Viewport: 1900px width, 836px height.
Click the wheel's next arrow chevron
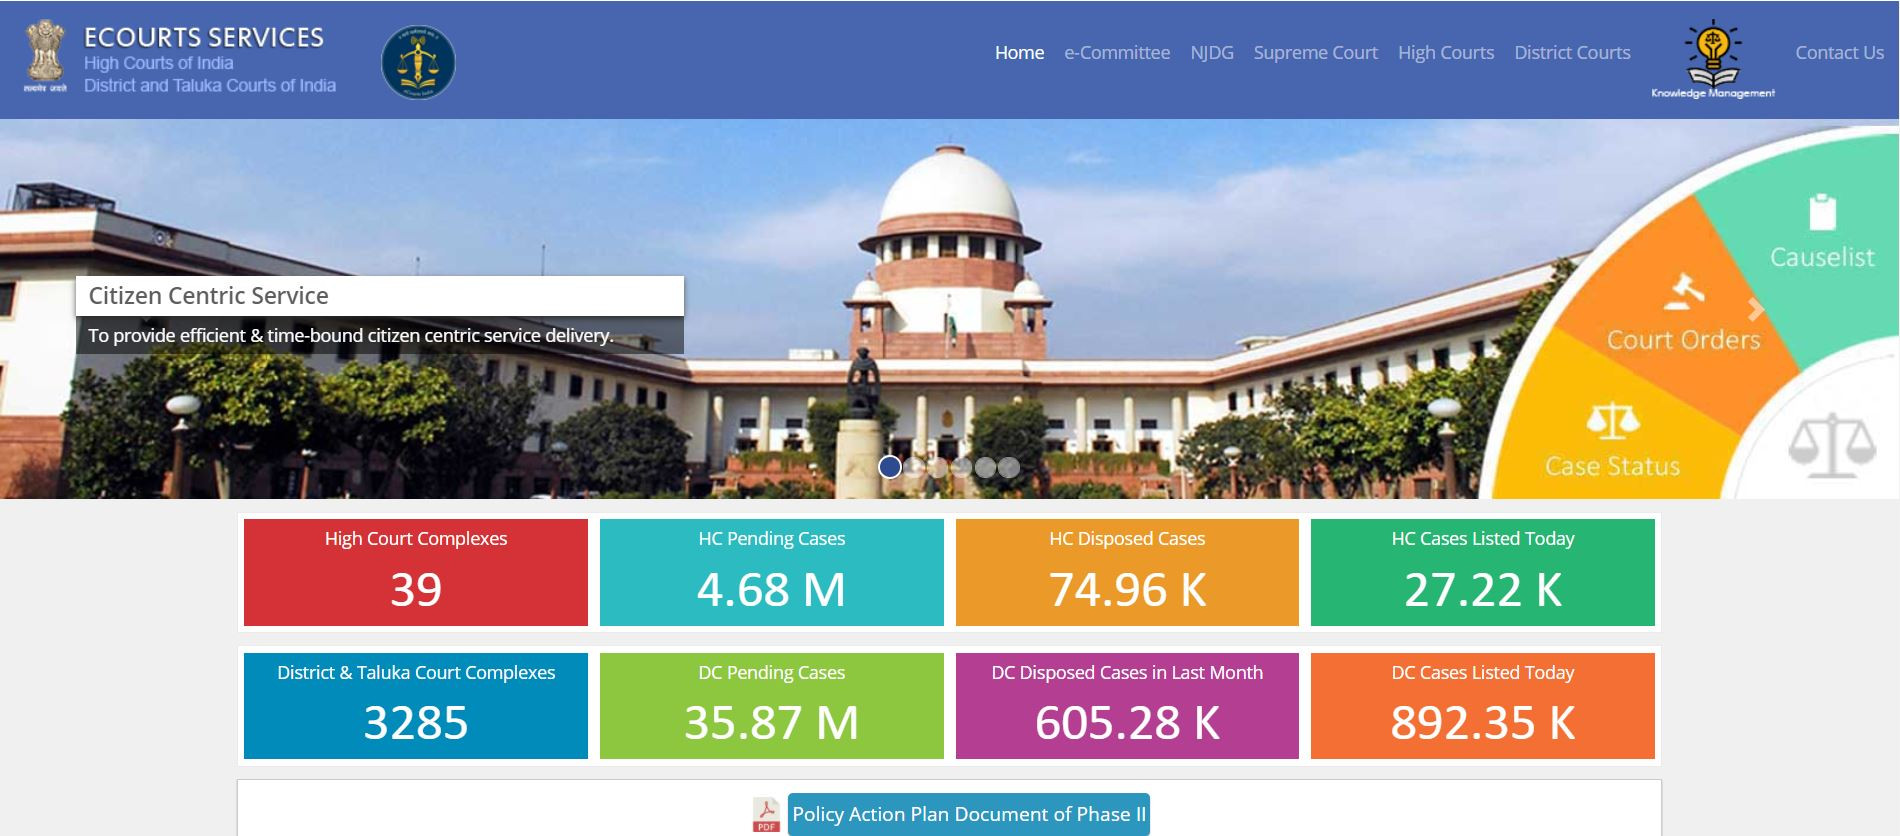[x=1756, y=310]
